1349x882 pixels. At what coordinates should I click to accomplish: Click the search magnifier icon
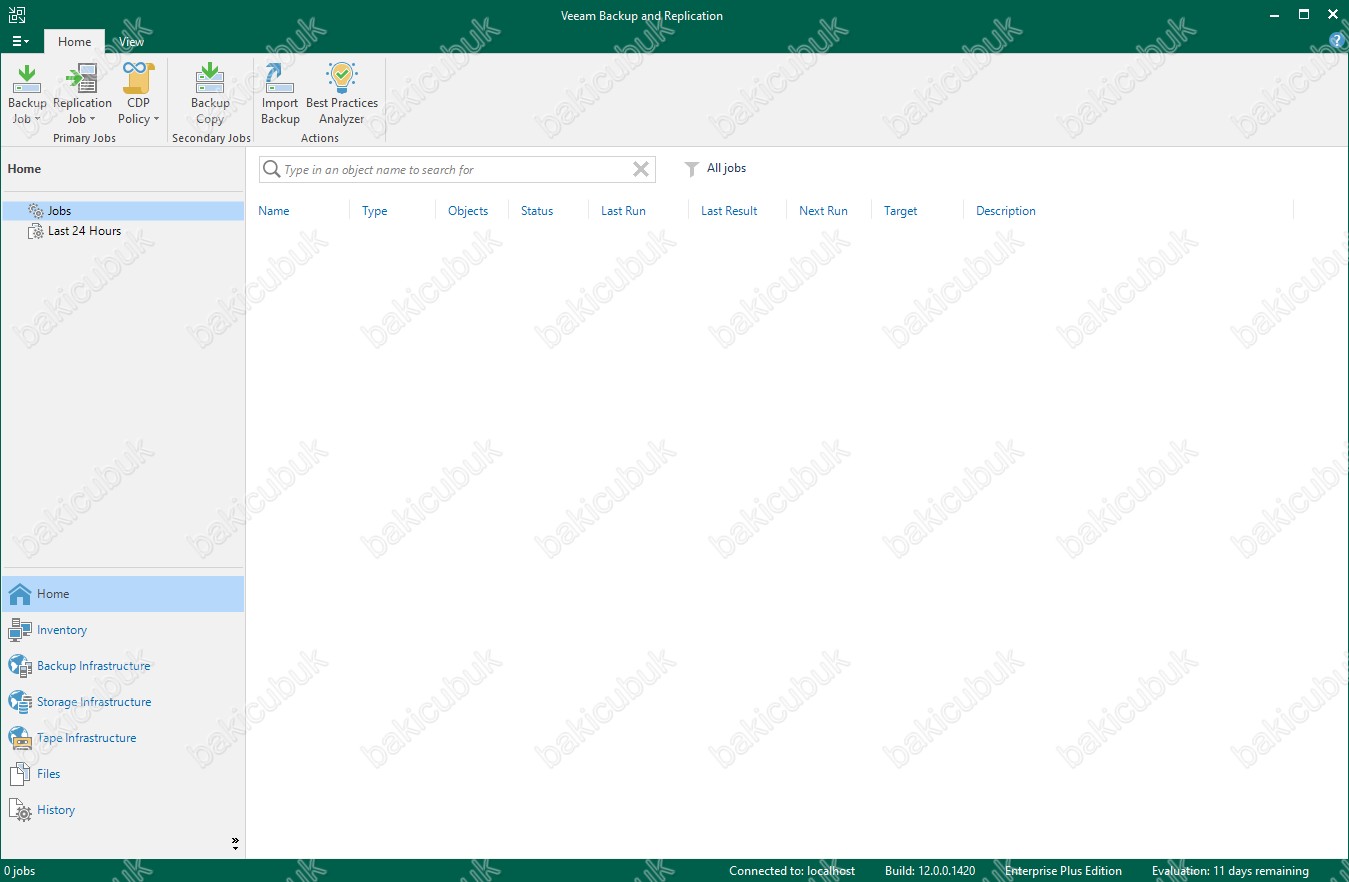click(x=271, y=170)
